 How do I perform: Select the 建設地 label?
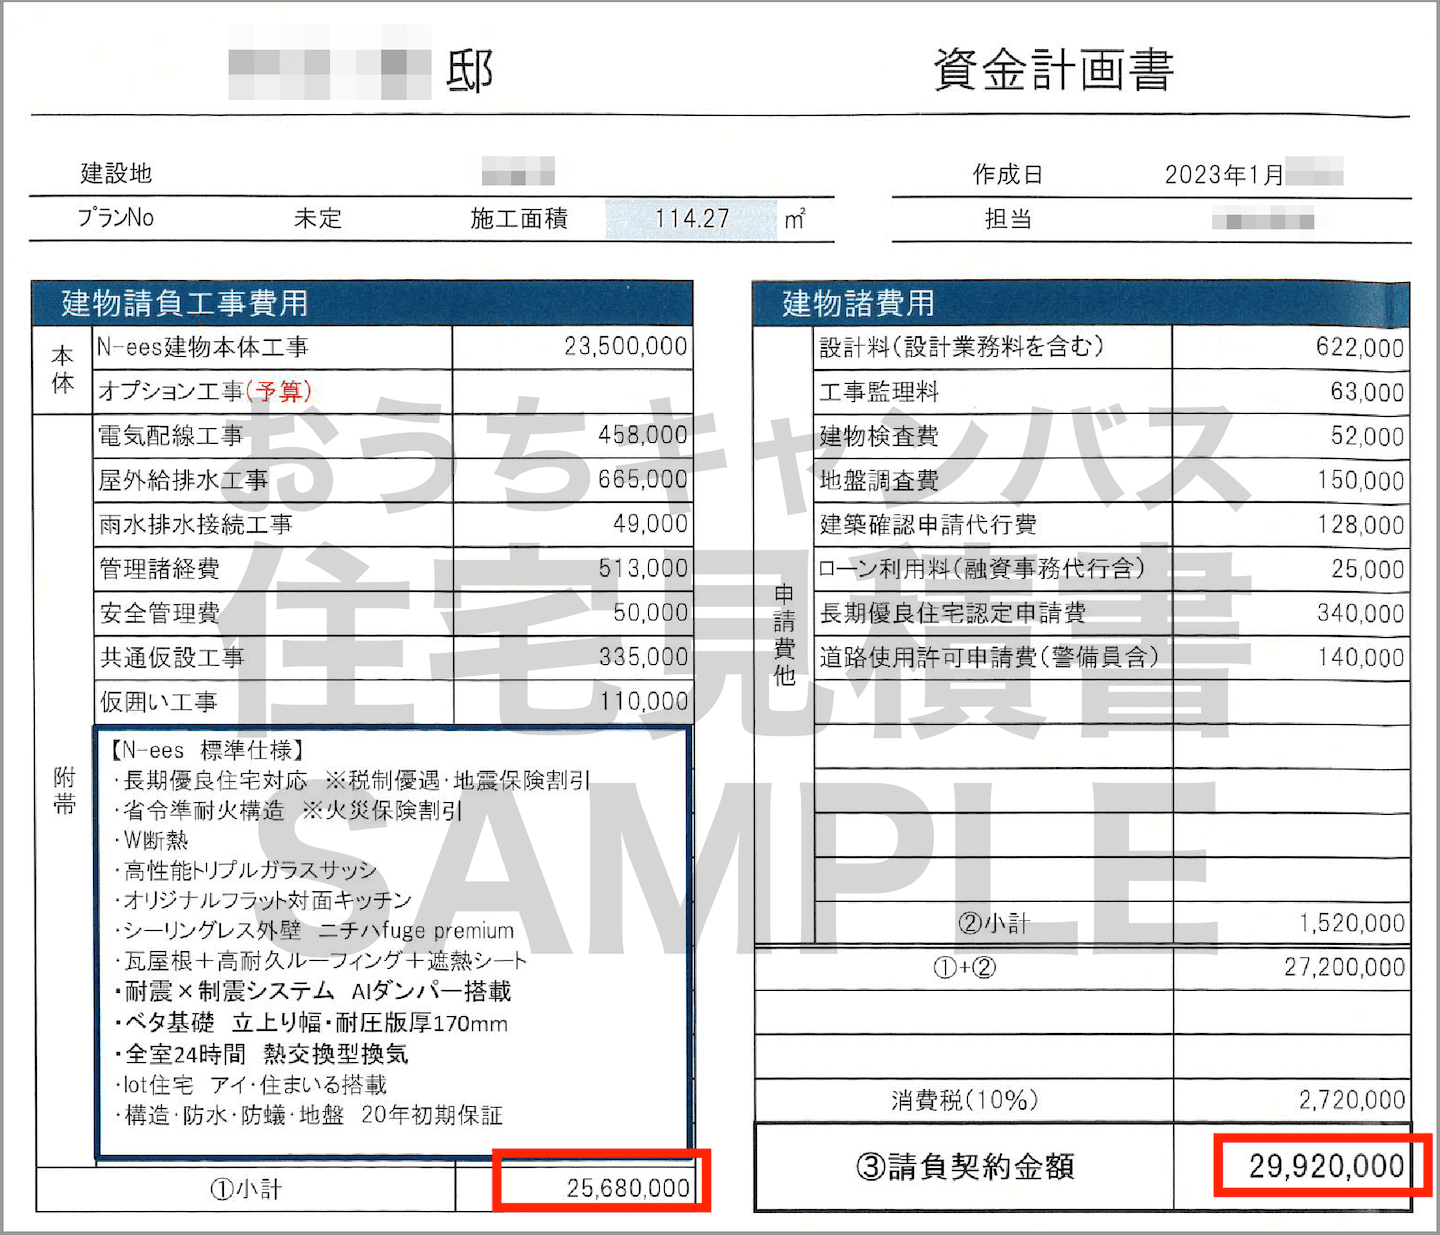click(116, 173)
